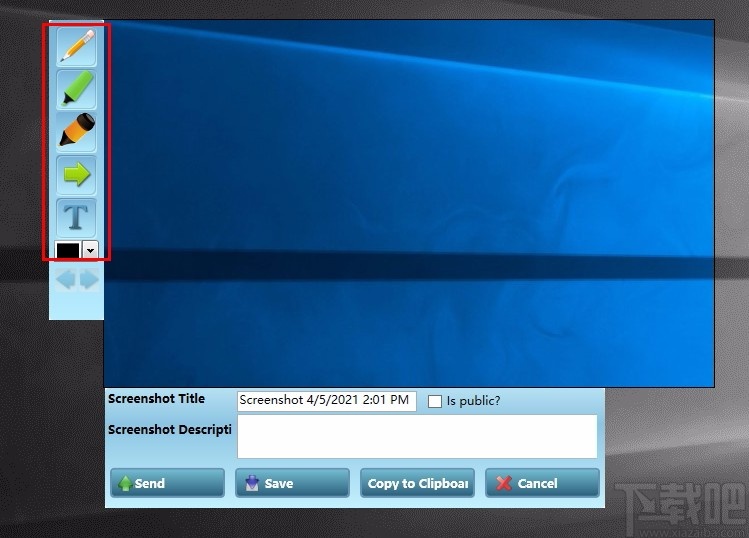
Task: Select the pencil drawing tool
Action: pos(76,47)
